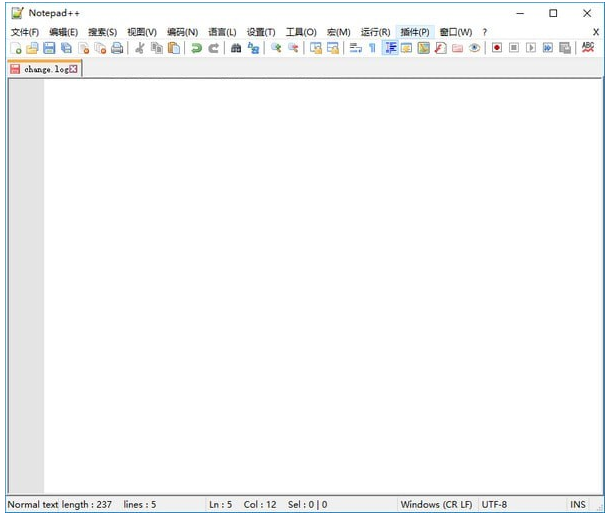The height and width of the screenshot is (516, 612).
Task: Click 'Sel : 0 | 0' status entry
Action: point(308,504)
